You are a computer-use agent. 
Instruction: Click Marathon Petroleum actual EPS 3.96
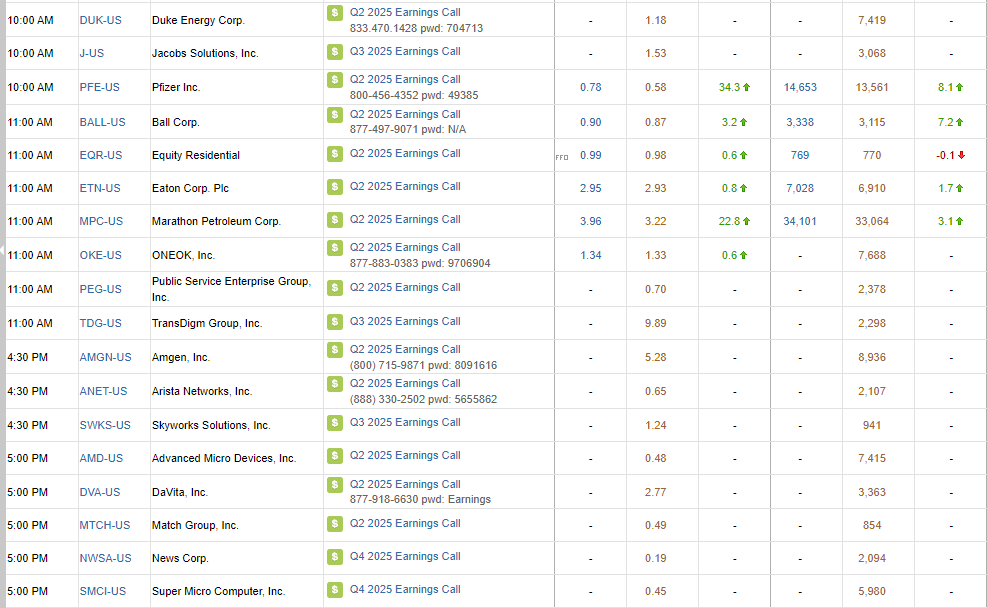pos(590,222)
